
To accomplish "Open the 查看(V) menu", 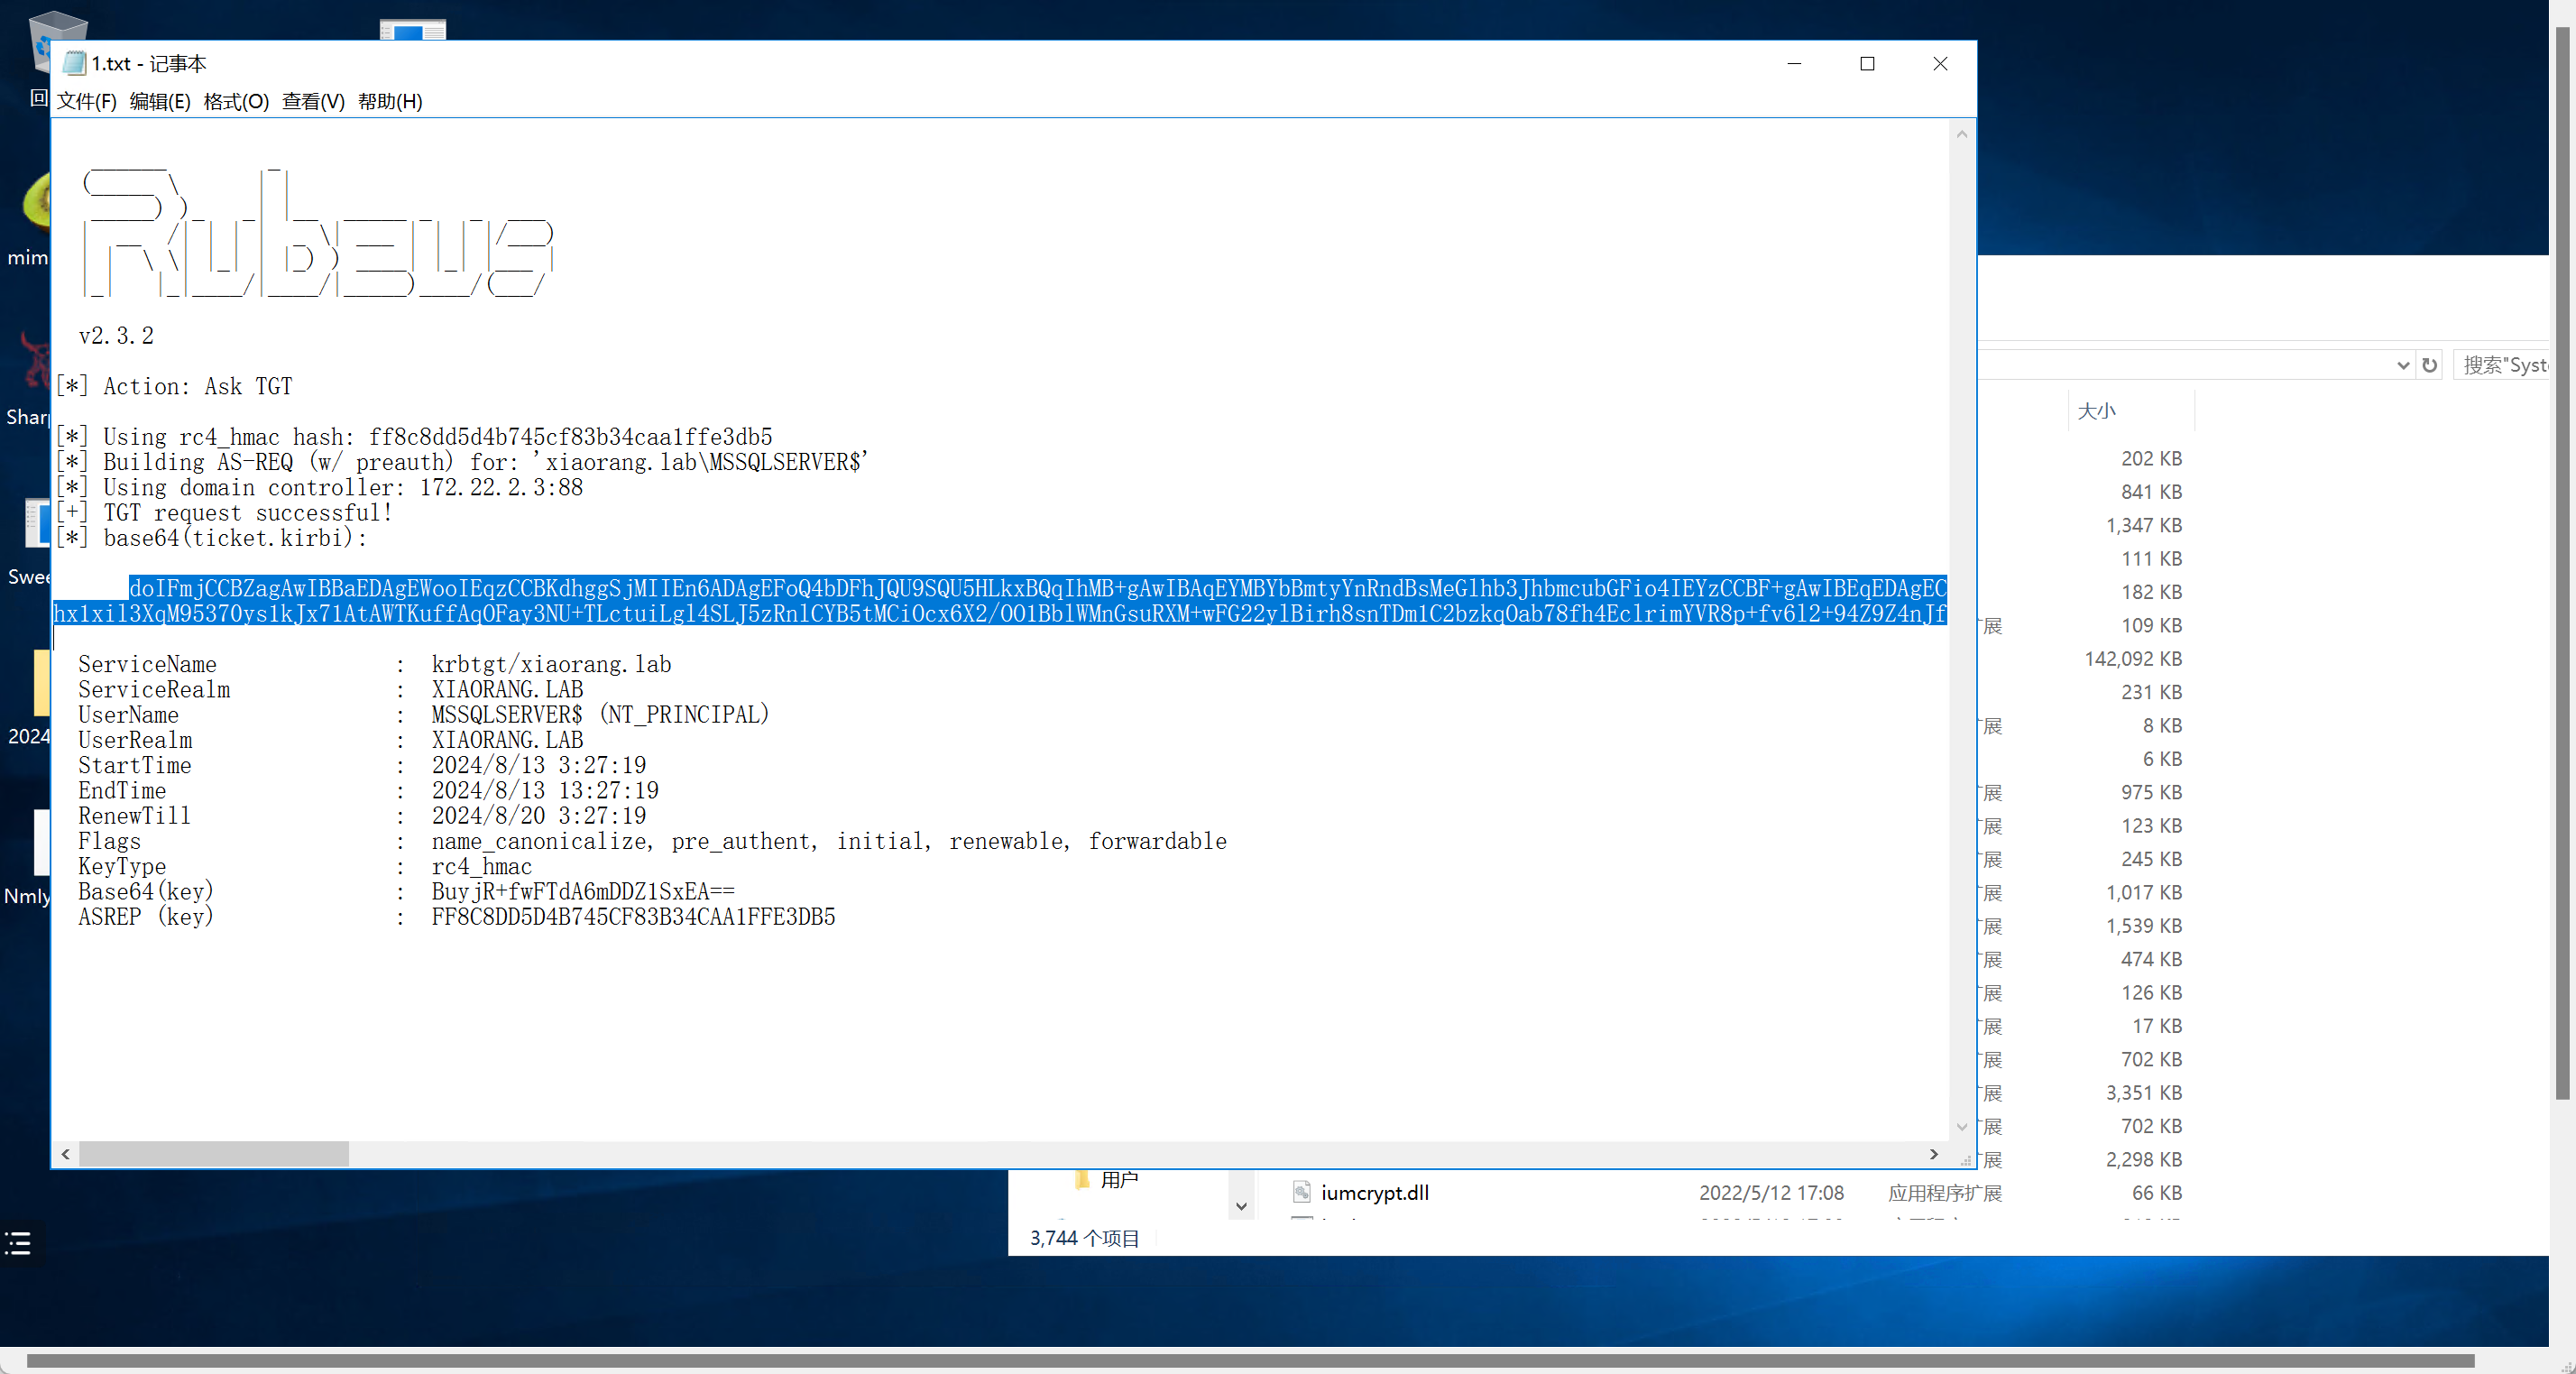I will pyautogui.click(x=313, y=101).
